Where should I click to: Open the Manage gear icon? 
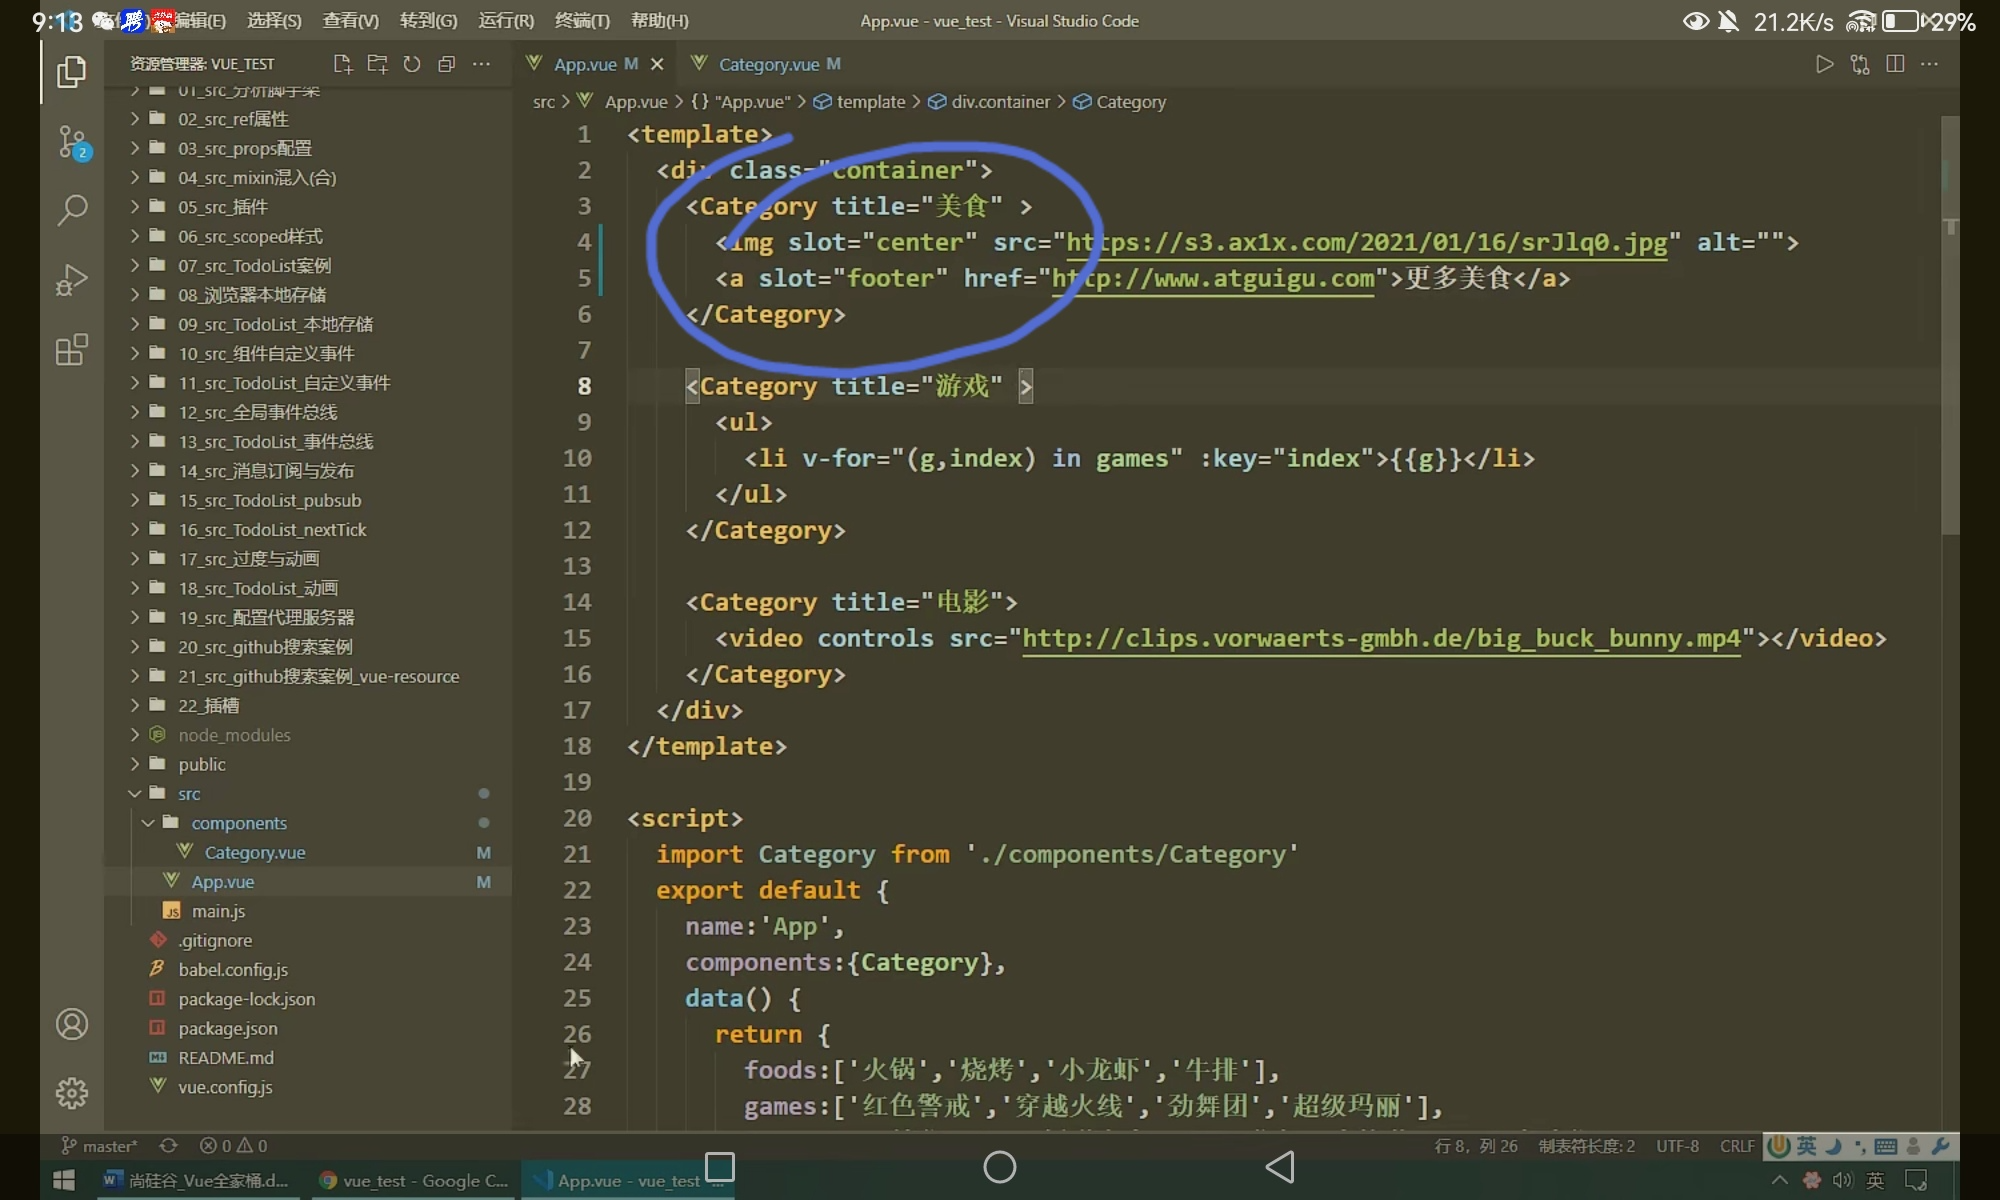[x=72, y=1093]
